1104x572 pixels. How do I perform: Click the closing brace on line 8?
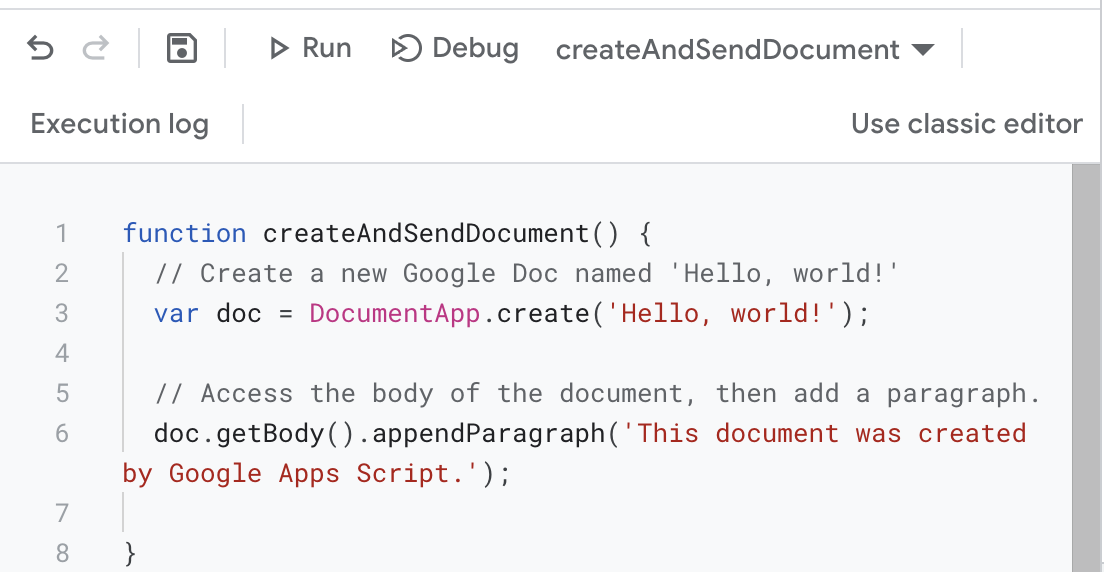click(x=130, y=553)
